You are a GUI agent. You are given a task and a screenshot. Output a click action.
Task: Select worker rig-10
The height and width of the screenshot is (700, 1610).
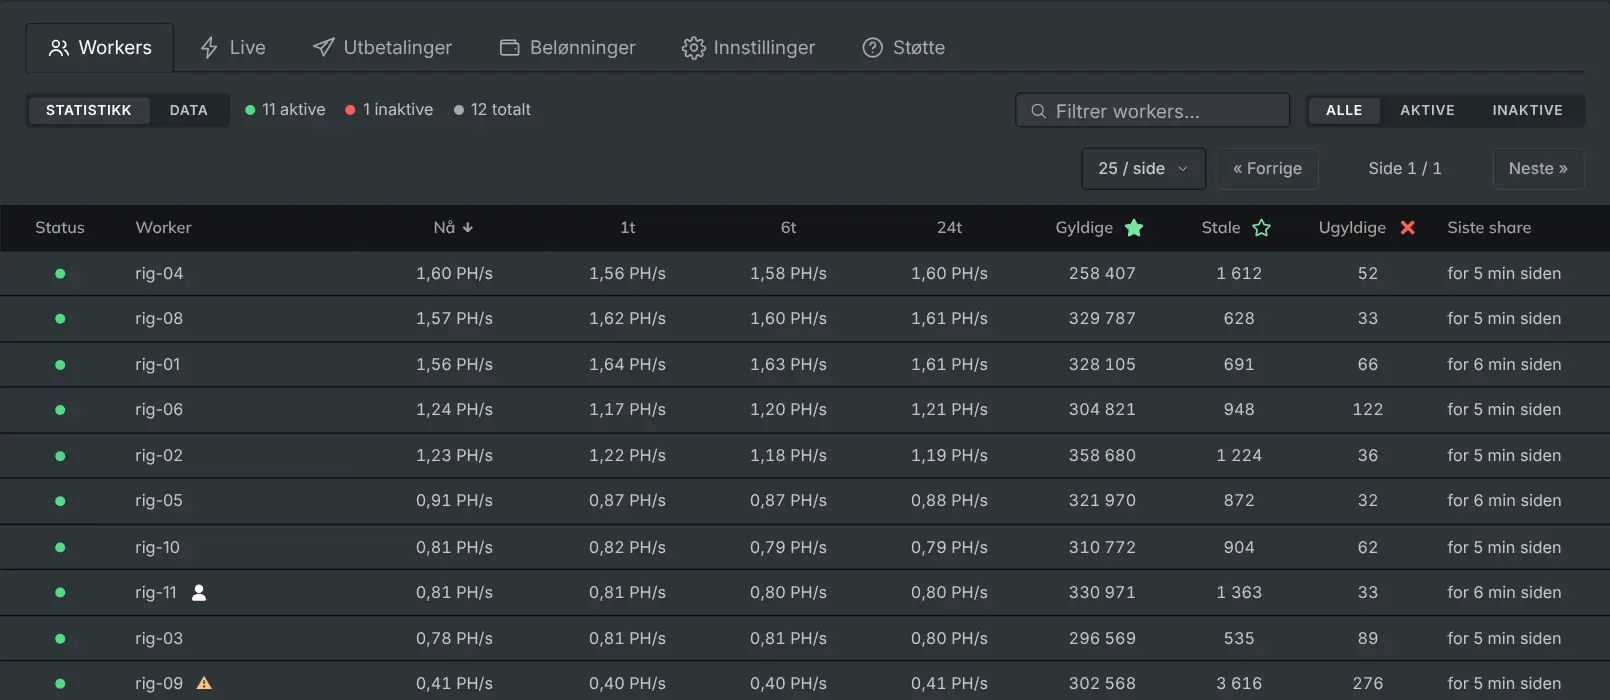158,548
